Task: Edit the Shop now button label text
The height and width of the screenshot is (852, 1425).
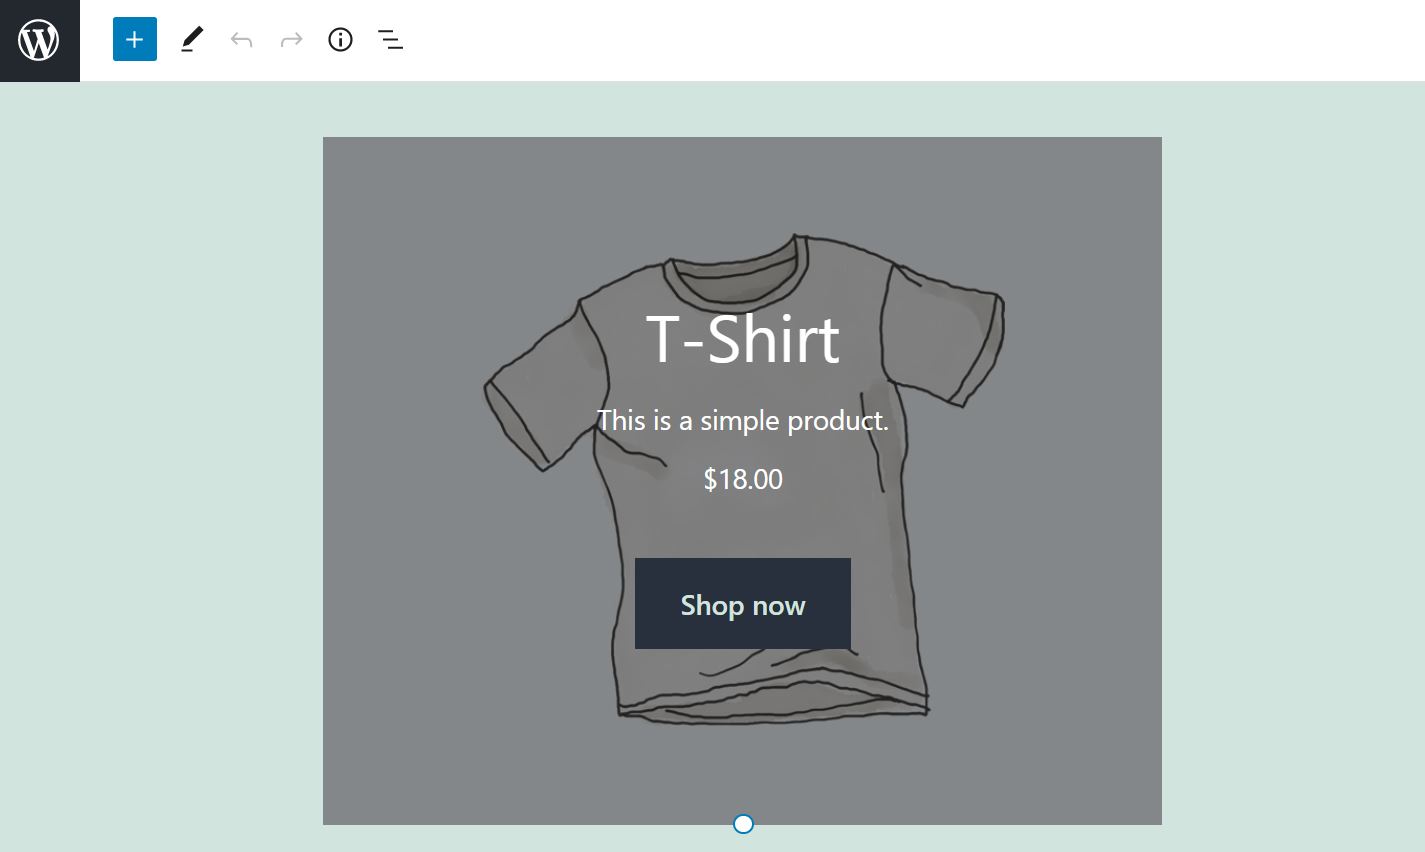Action: coord(742,604)
